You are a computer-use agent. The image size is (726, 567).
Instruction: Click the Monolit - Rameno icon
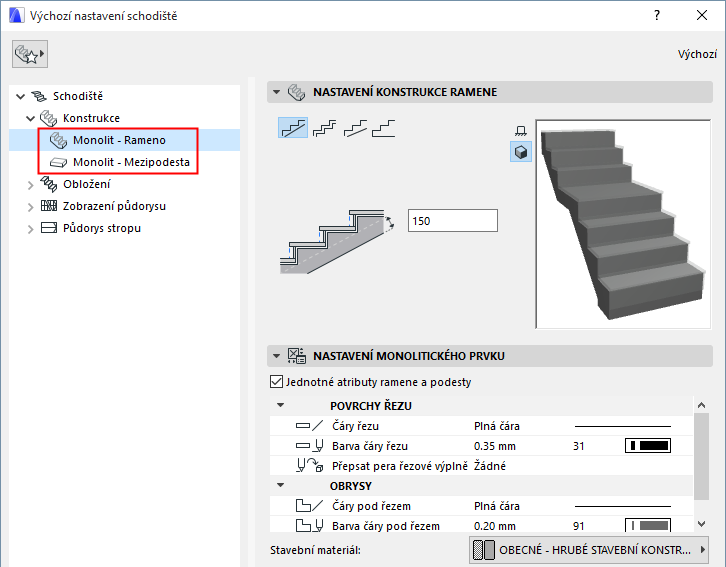(x=58, y=140)
